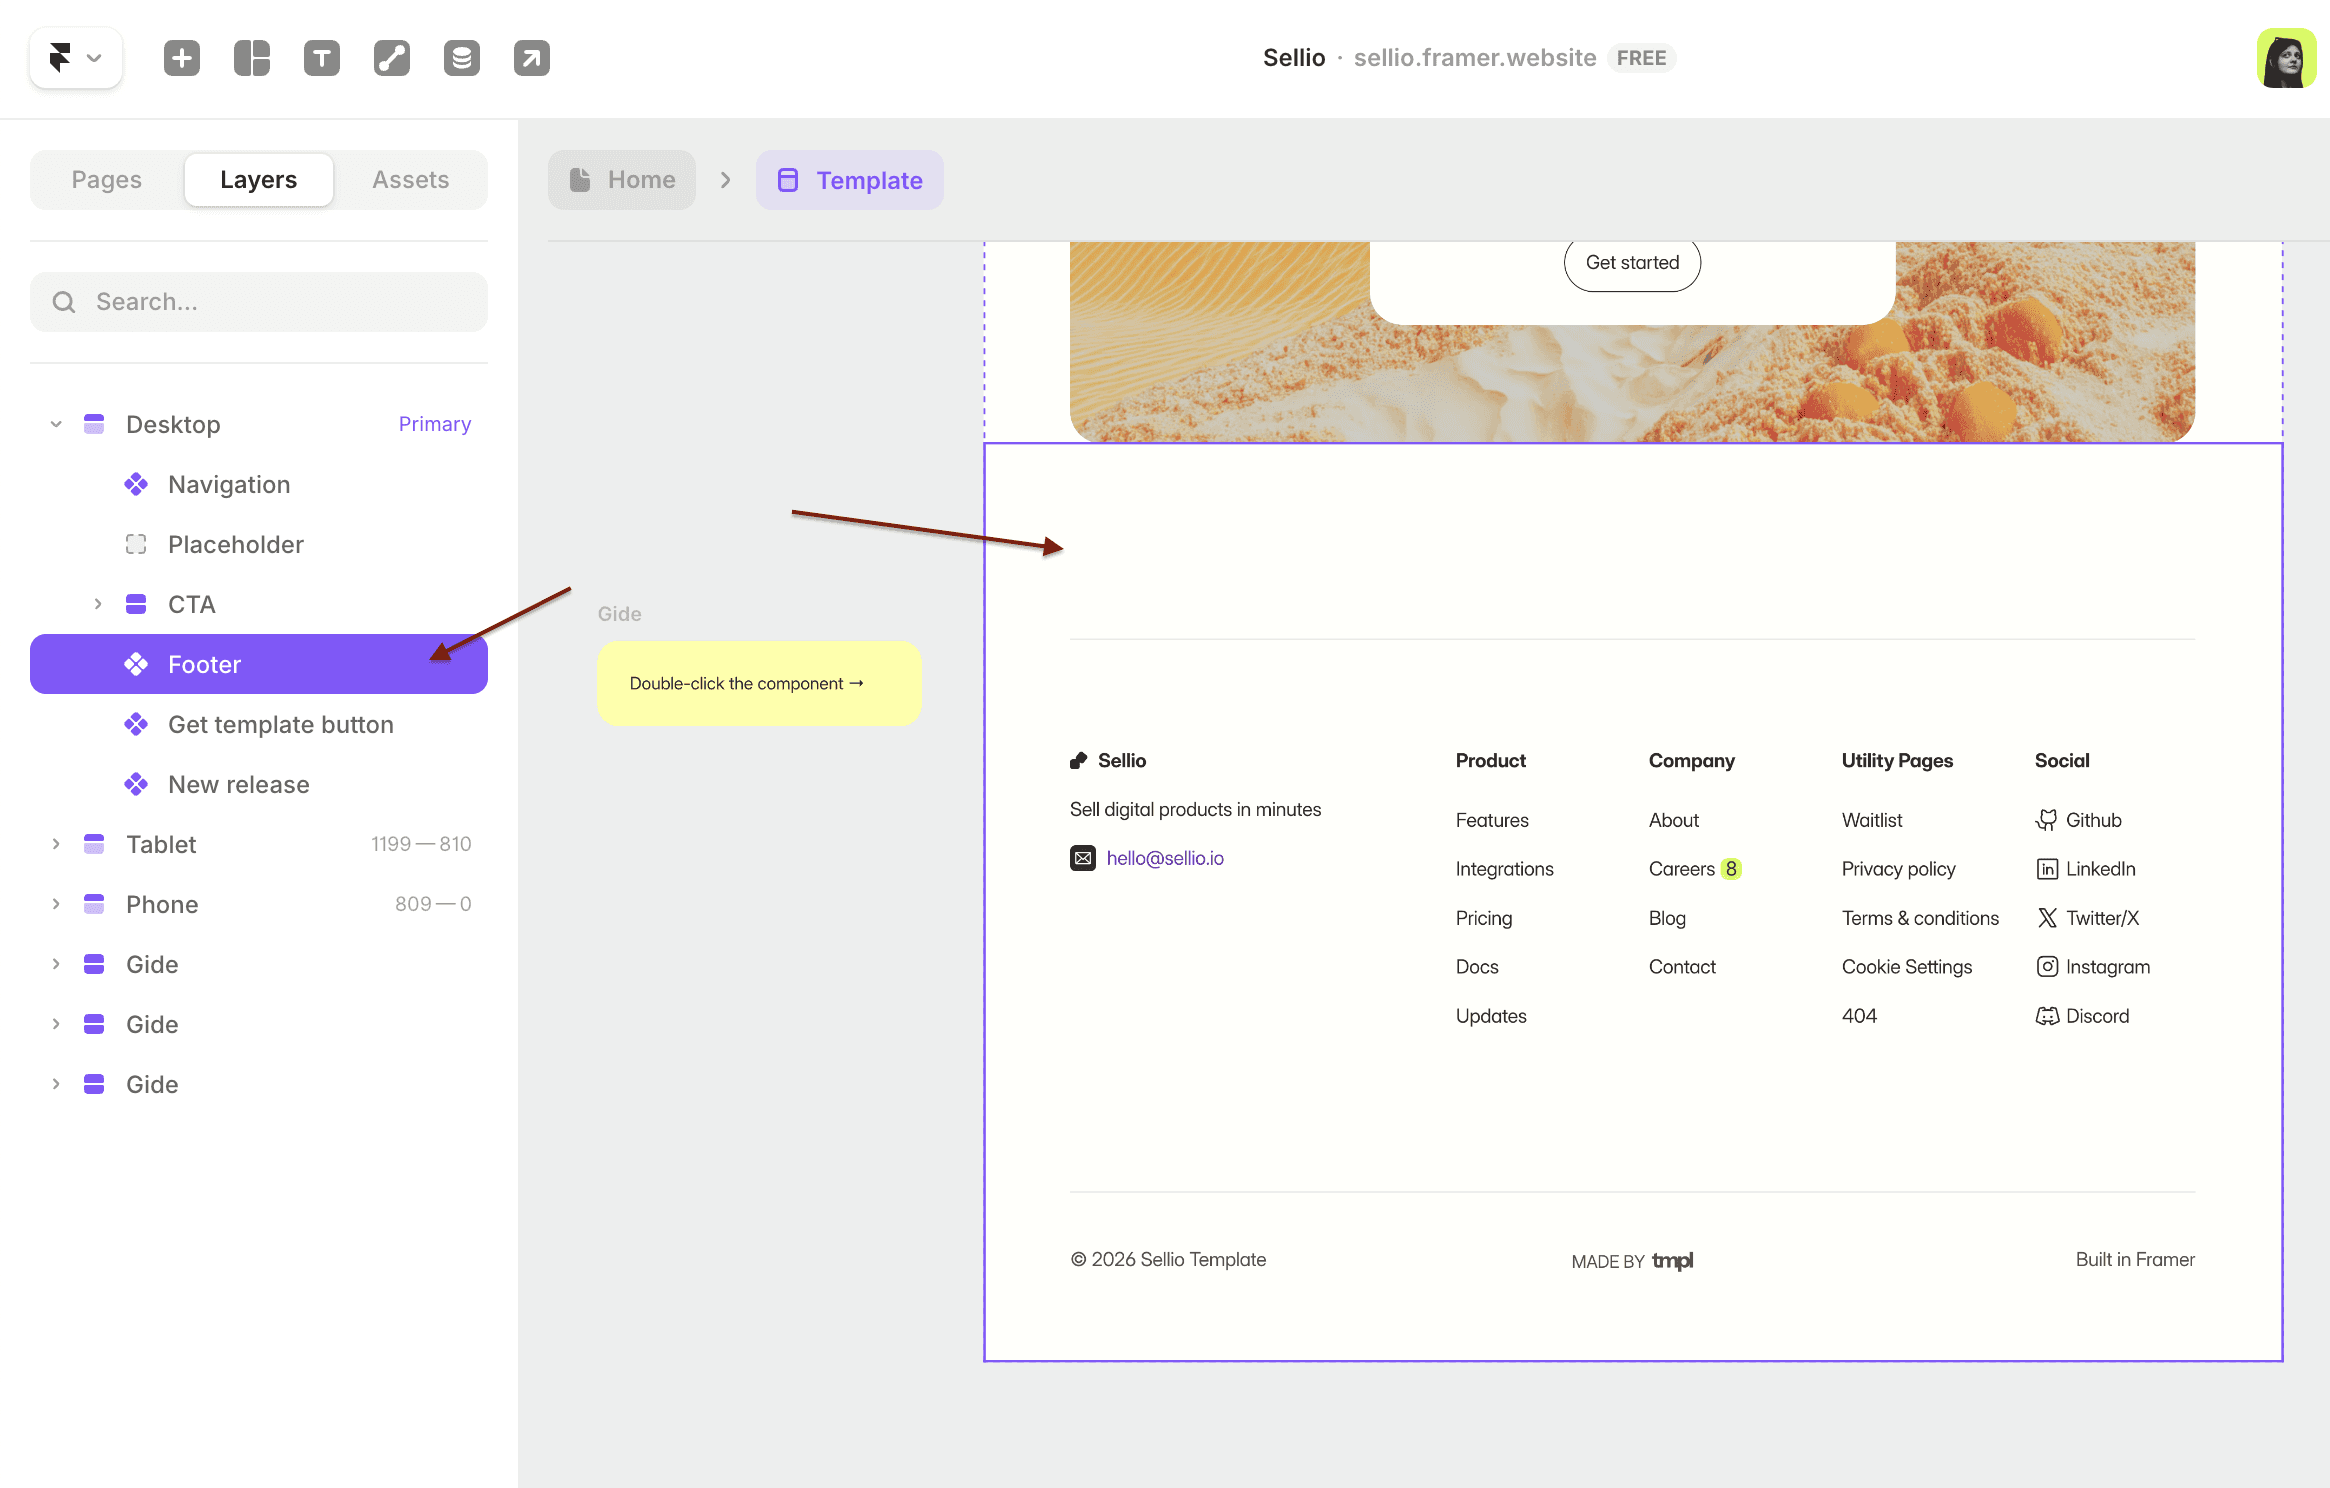The width and height of the screenshot is (2330, 1488).
Task: Select the Text tool icon
Action: pyautogui.click(x=322, y=58)
